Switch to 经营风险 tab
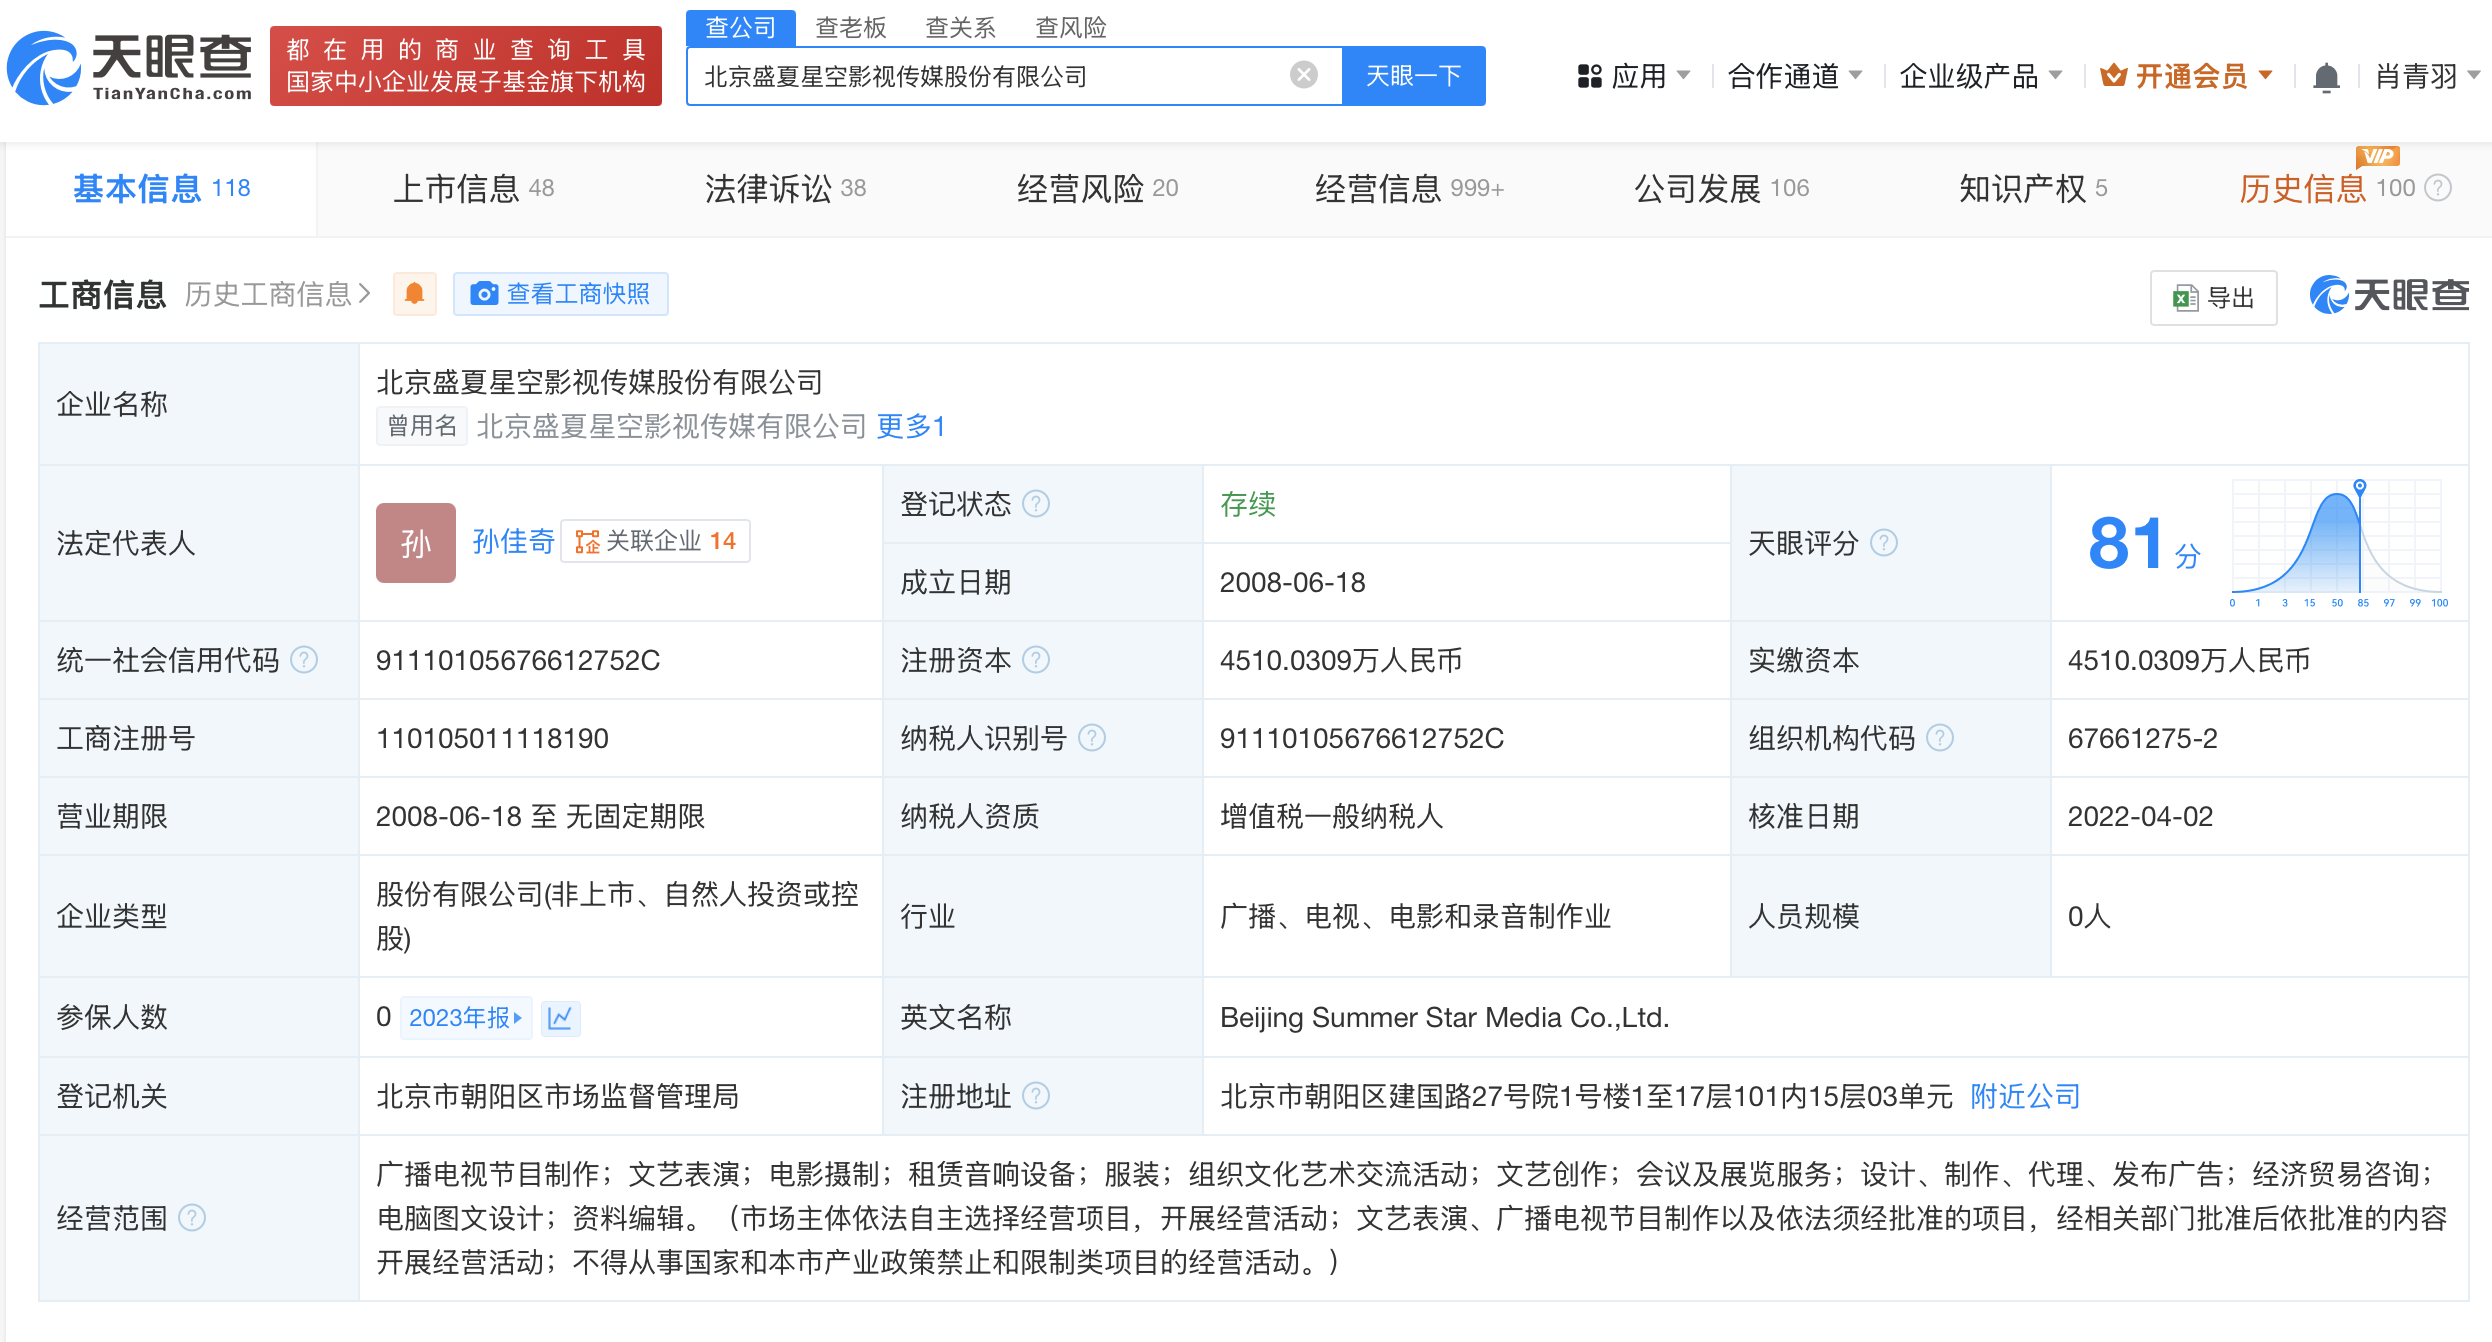This screenshot has height=1342, width=2492. (x=1098, y=188)
